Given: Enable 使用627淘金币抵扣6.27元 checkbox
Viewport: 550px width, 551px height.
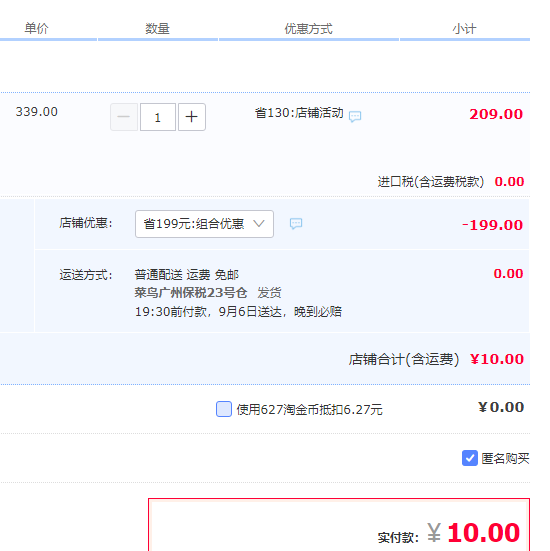Looking at the screenshot, I should click(x=224, y=409).
